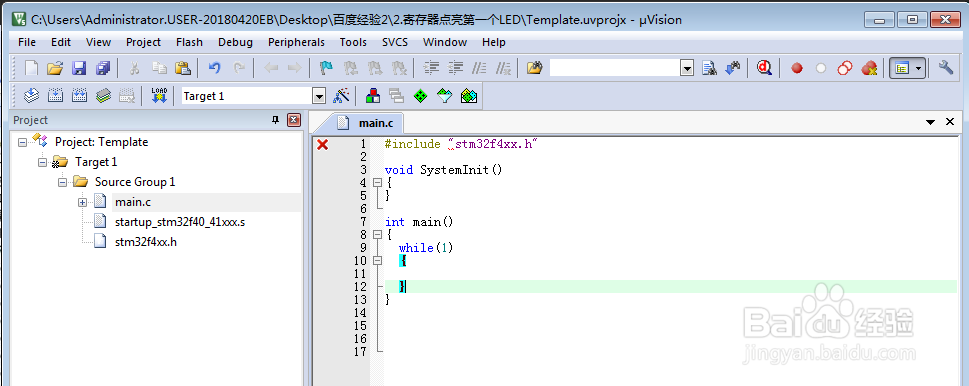Click the Go to Previous Bookmark icon
The image size is (969, 386).
pyautogui.click(x=350, y=68)
